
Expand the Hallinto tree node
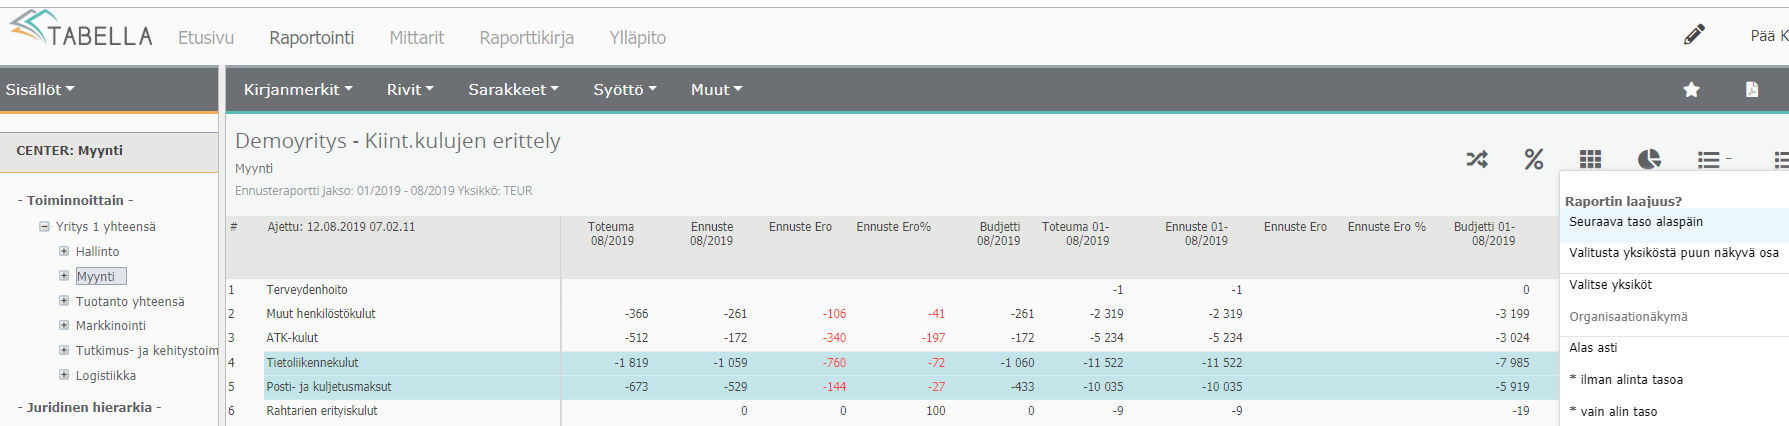click(64, 251)
